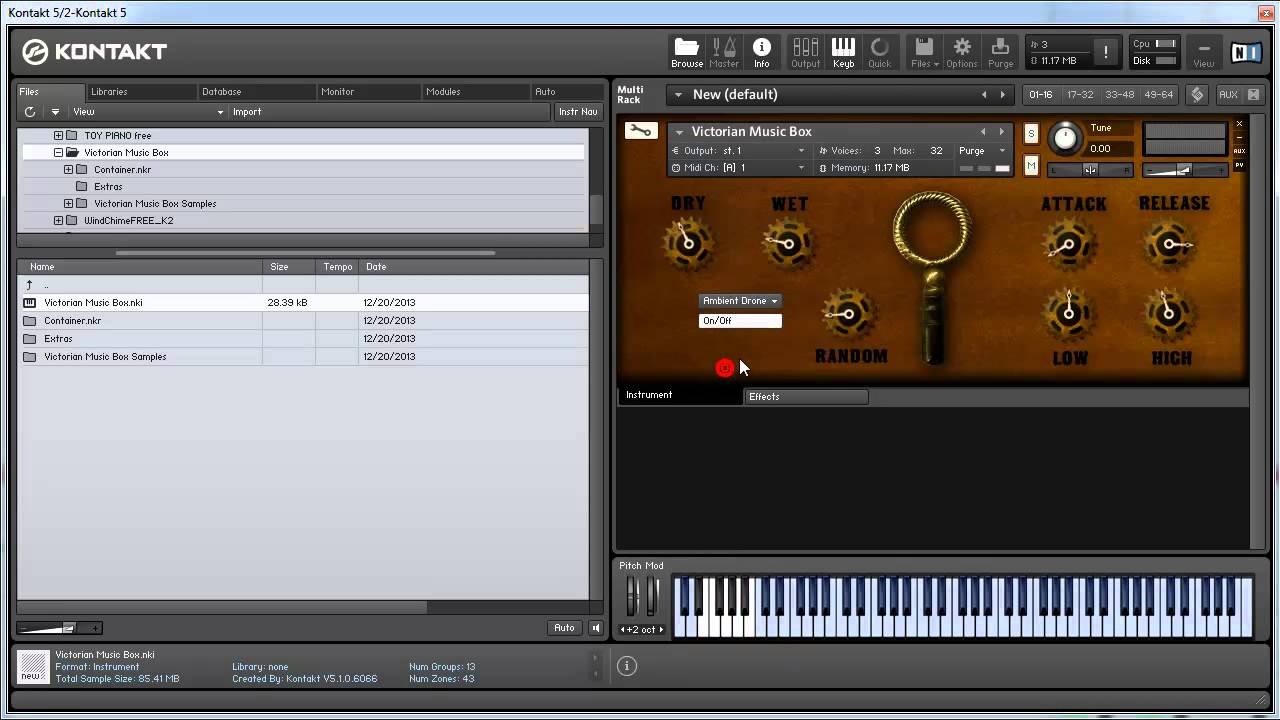Click the NI logo icon
The width and height of the screenshot is (1280, 720).
click(x=1245, y=53)
